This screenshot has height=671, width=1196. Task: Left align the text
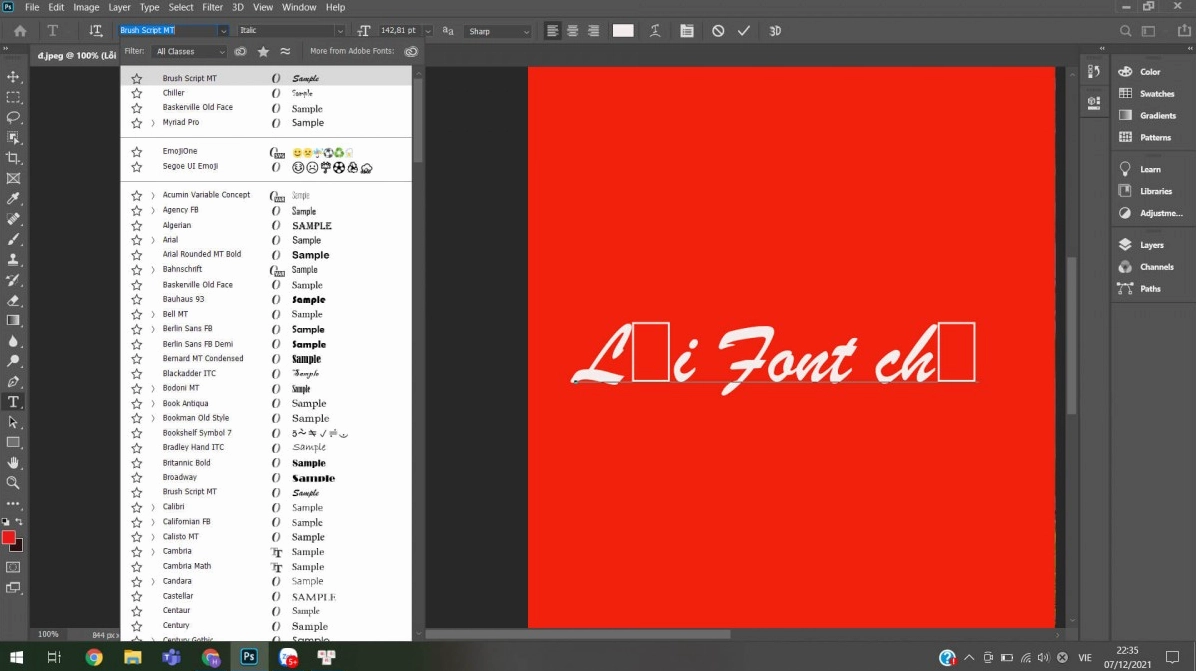pos(552,30)
